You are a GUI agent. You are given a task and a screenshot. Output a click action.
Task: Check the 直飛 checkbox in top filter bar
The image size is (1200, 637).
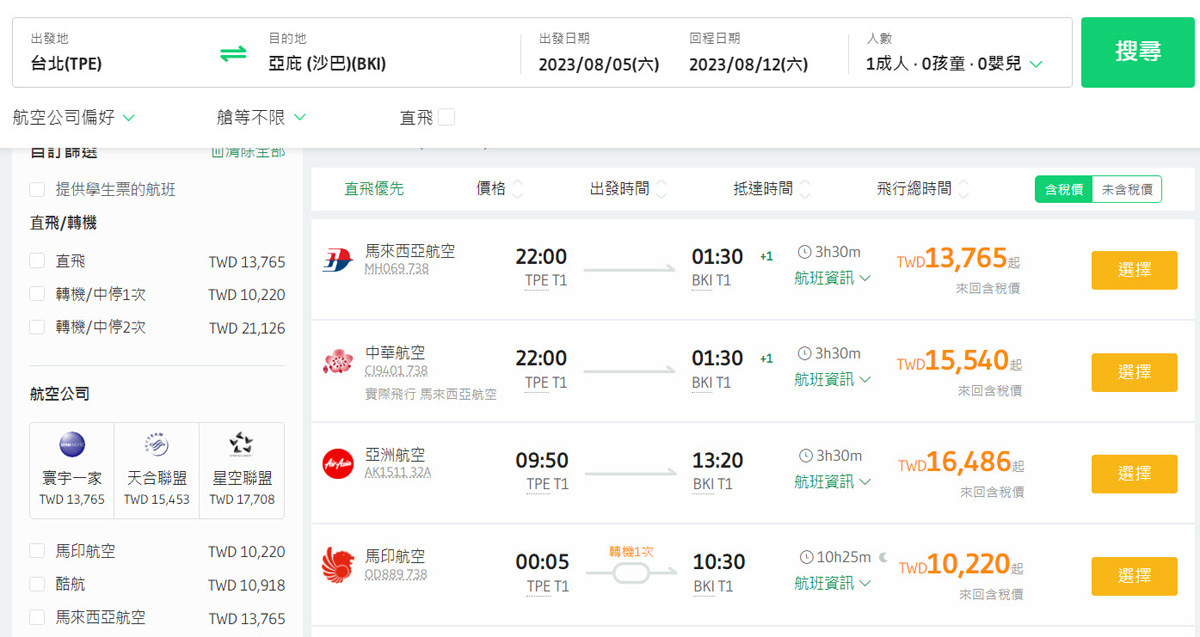(x=446, y=117)
